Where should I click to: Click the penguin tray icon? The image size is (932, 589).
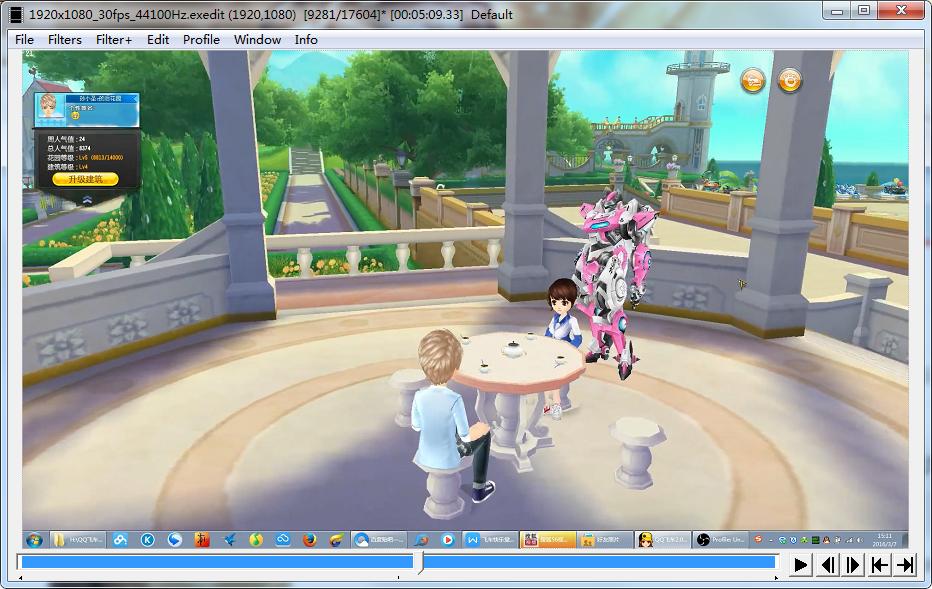pos(827,540)
